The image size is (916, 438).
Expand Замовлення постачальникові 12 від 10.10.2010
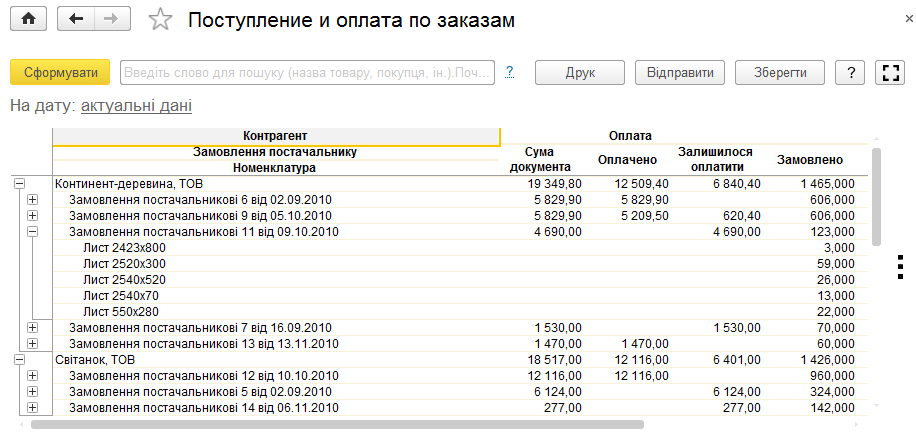coord(33,375)
